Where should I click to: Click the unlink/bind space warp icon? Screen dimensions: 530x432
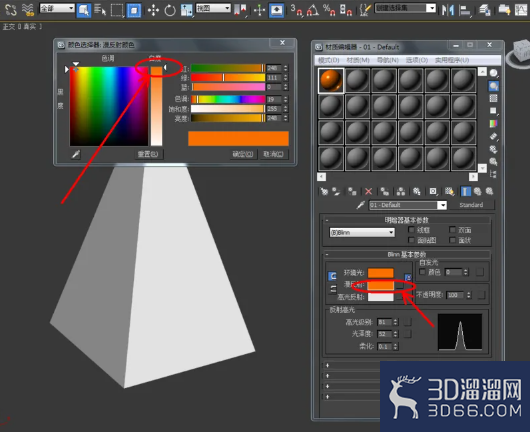point(27,10)
